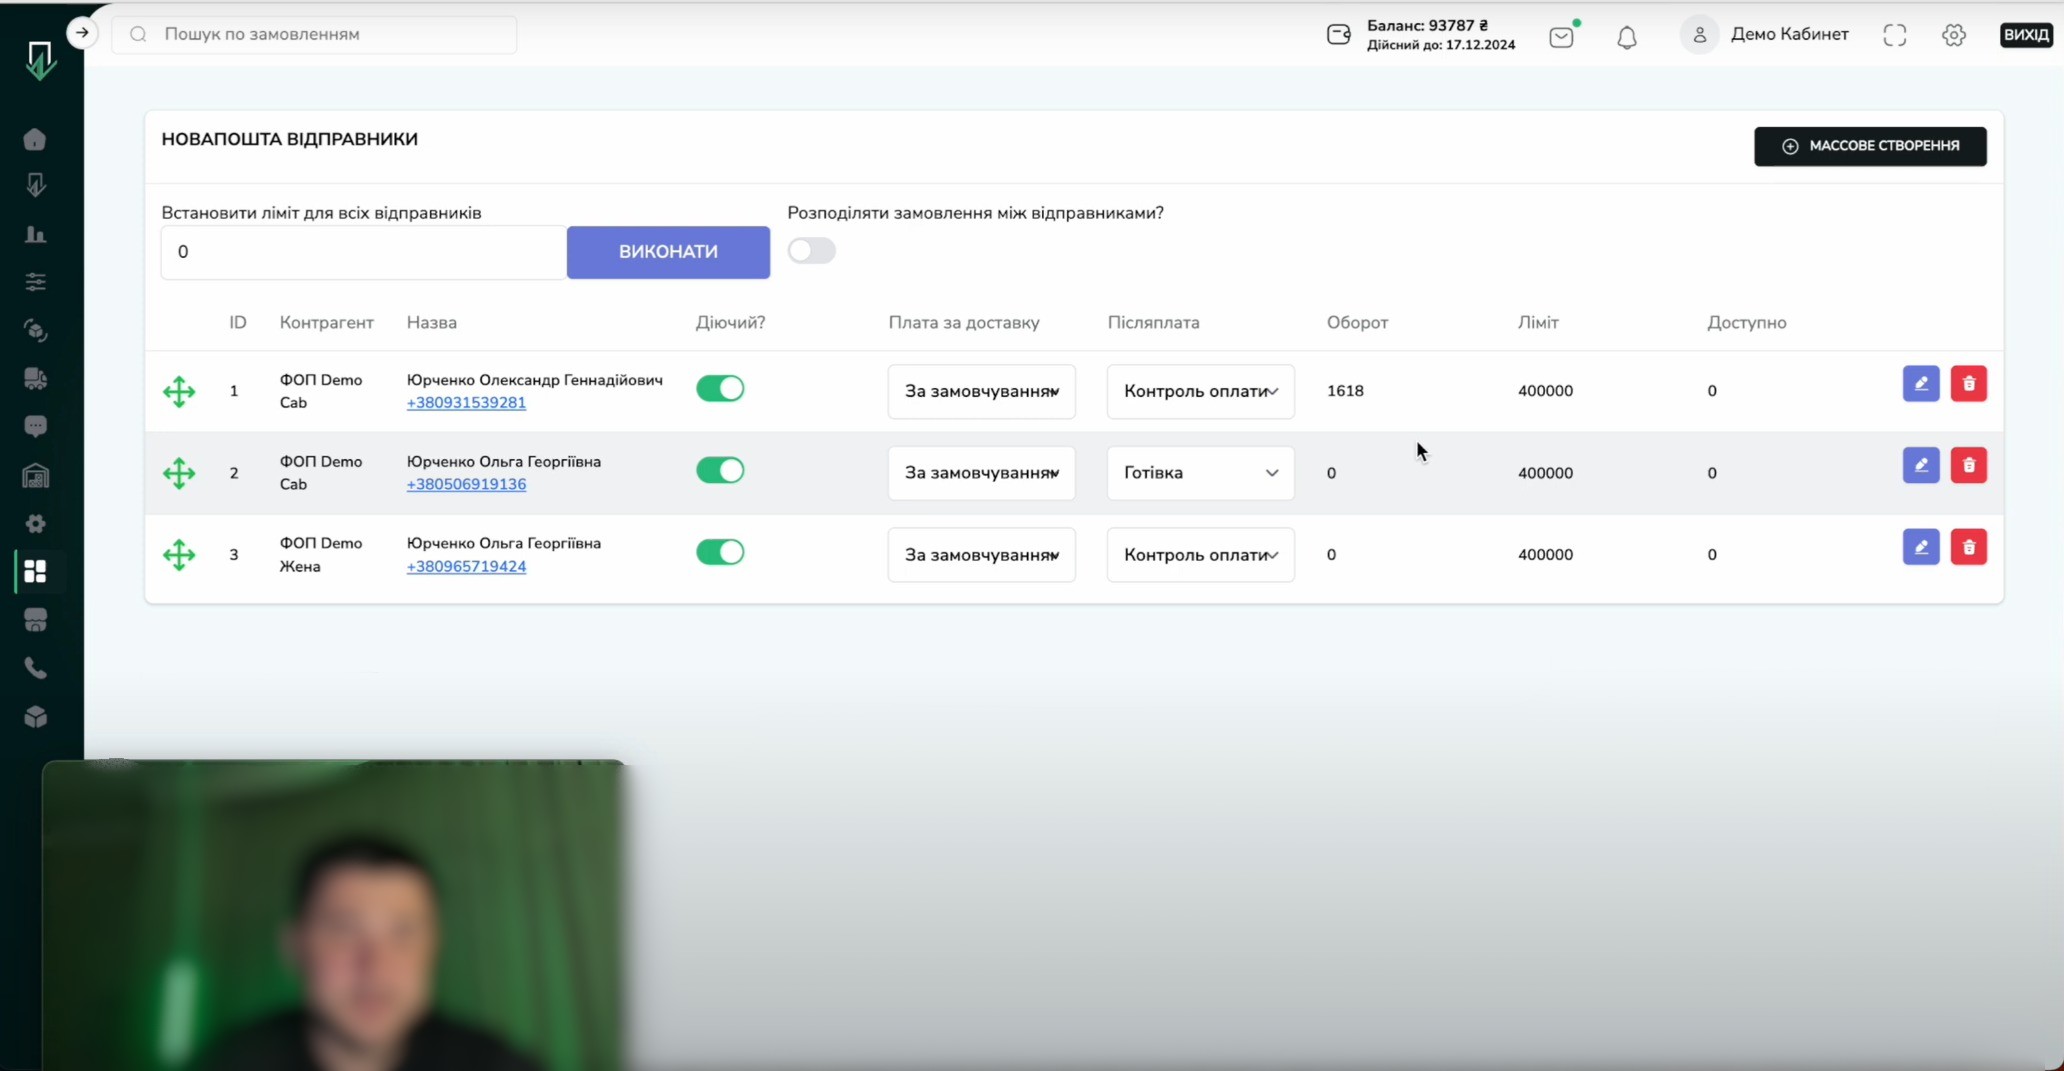Open delivery fee dropdown for sender 1

tap(981, 391)
